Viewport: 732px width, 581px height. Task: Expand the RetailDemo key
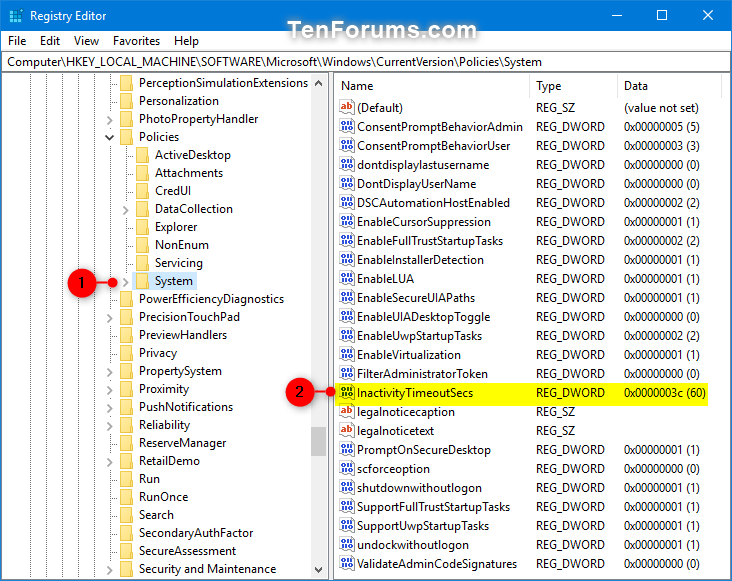click(x=110, y=462)
